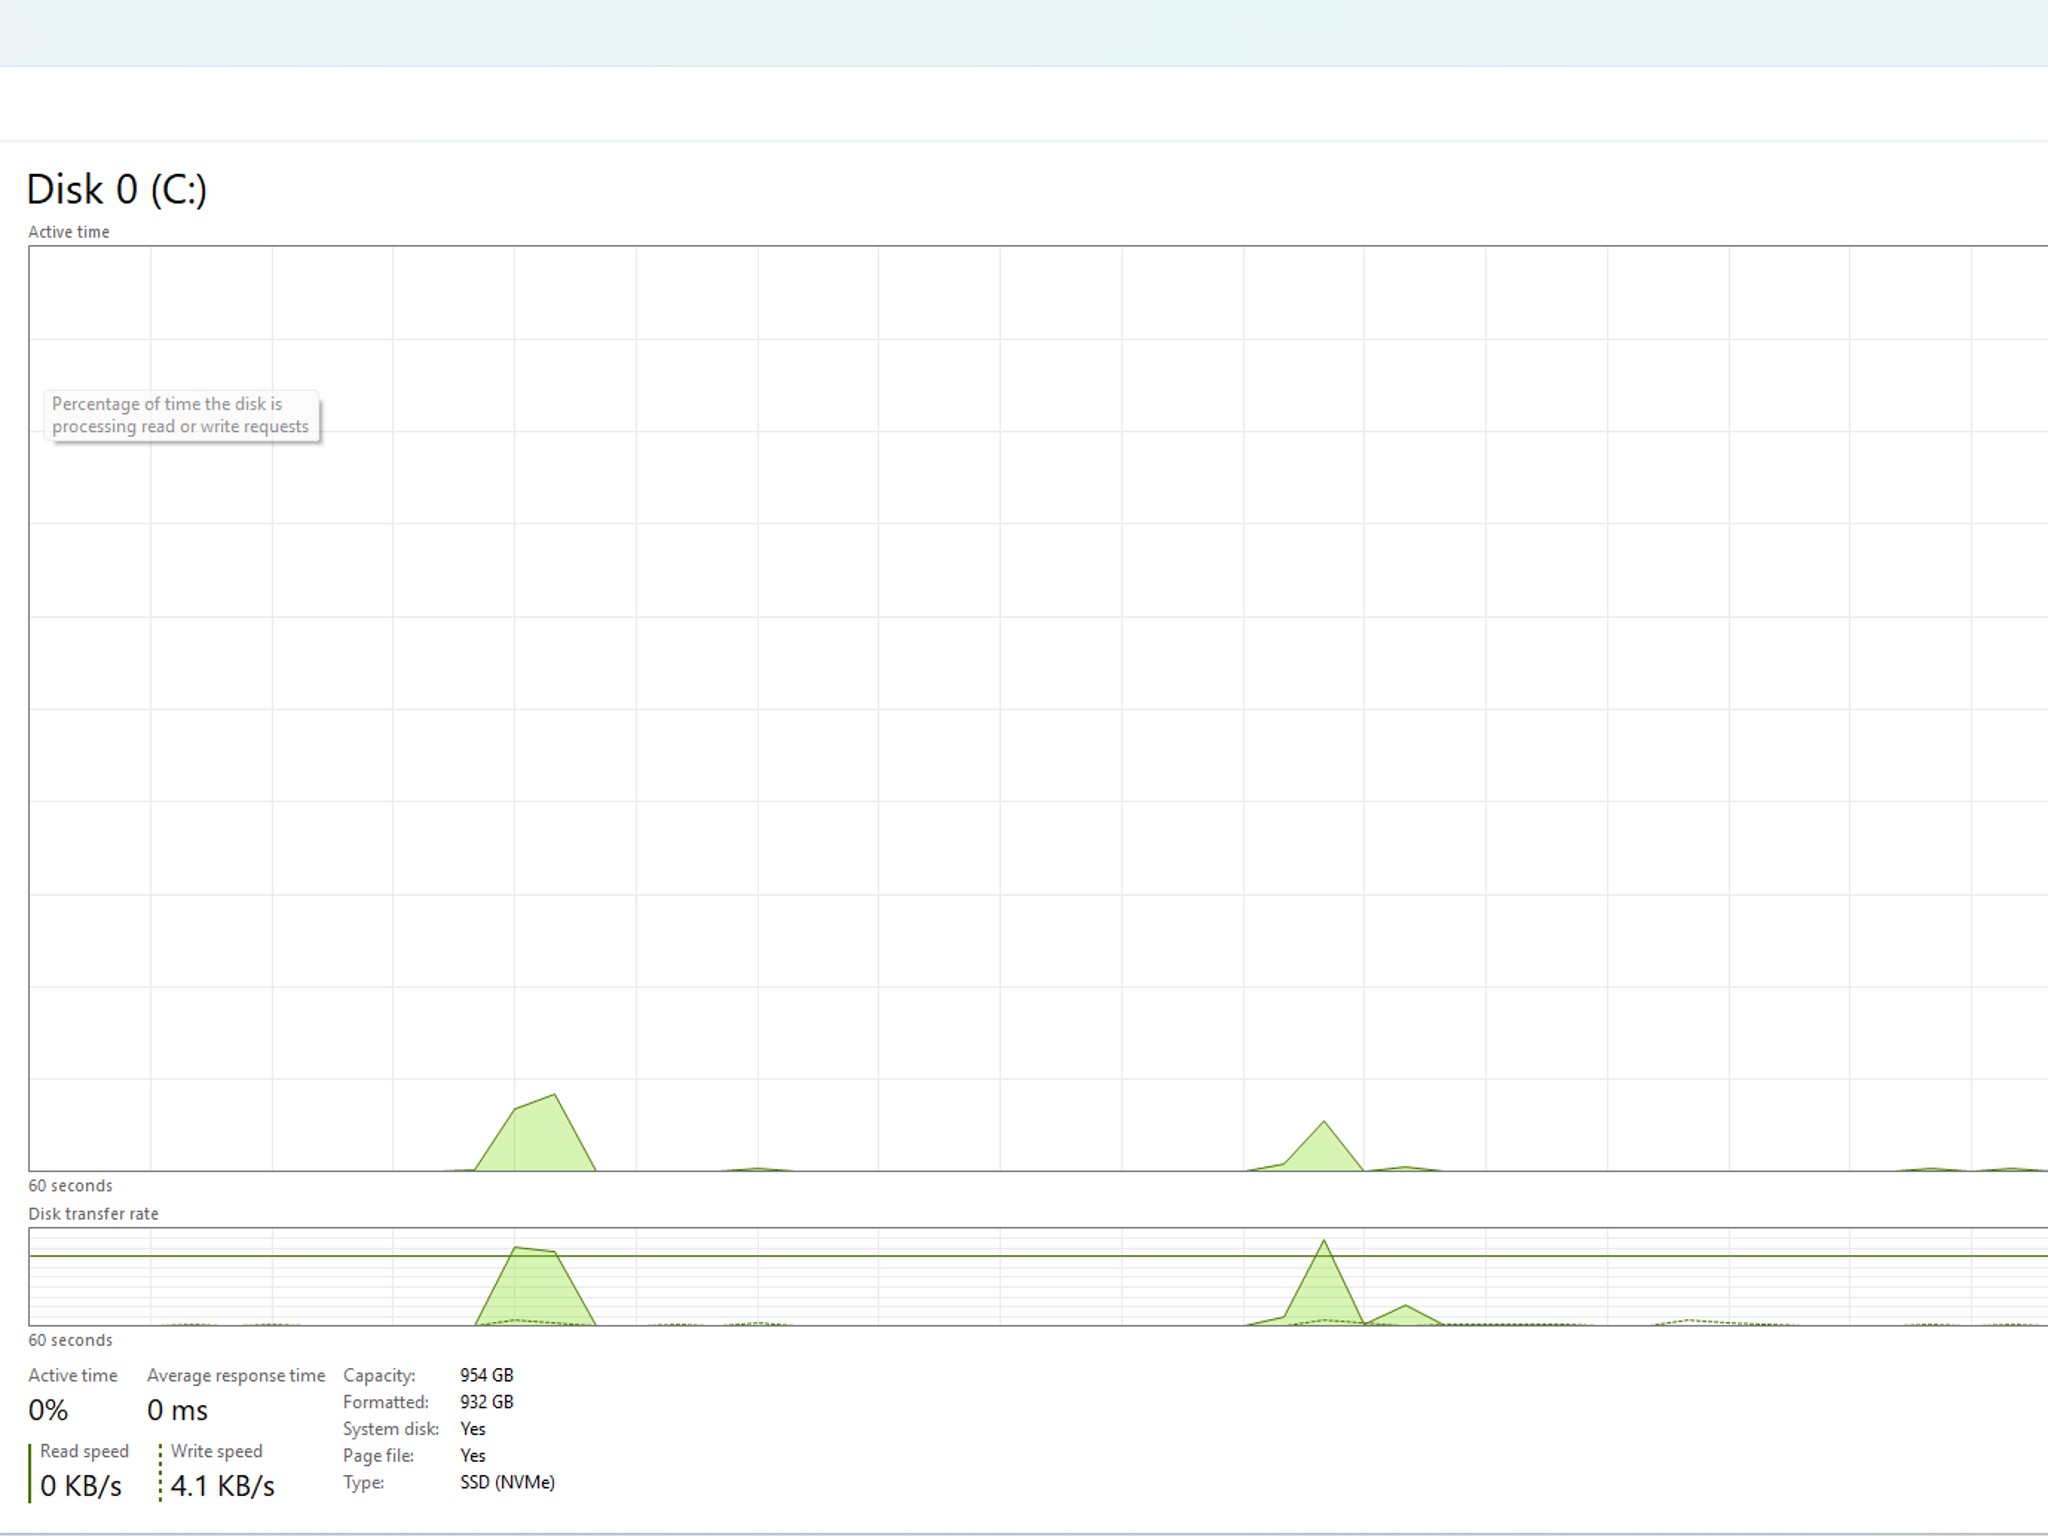Click the 932 GB formatted value
2048x1536 pixels.
[x=487, y=1402]
